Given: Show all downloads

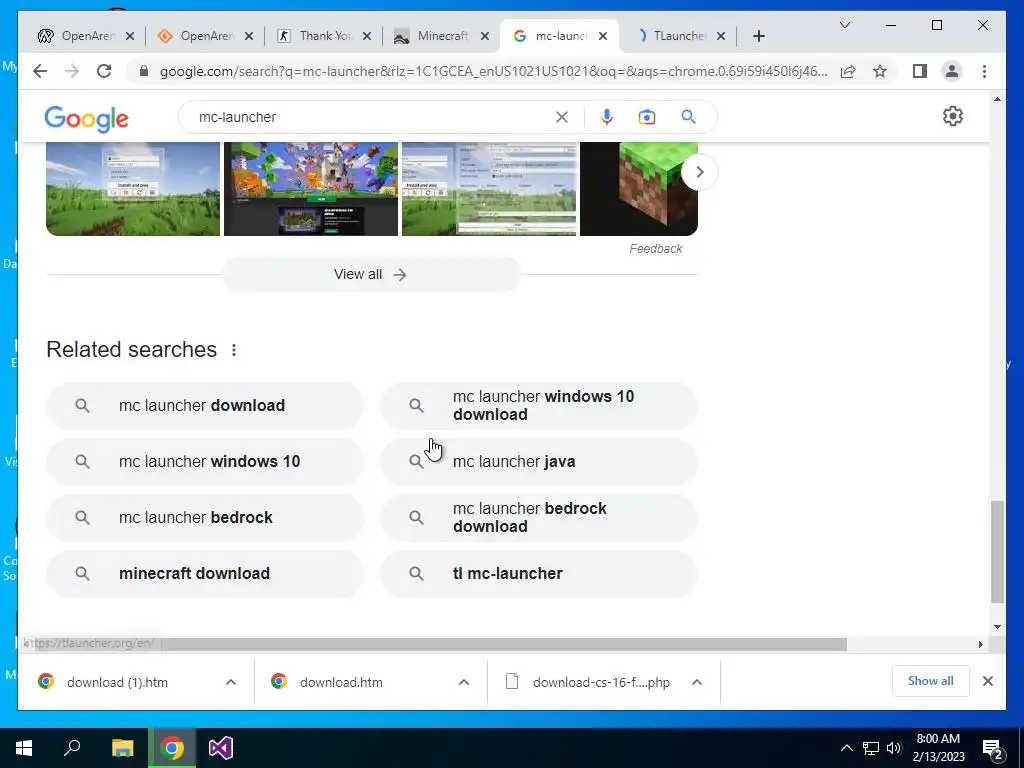Looking at the screenshot, I should click(x=930, y=681).
